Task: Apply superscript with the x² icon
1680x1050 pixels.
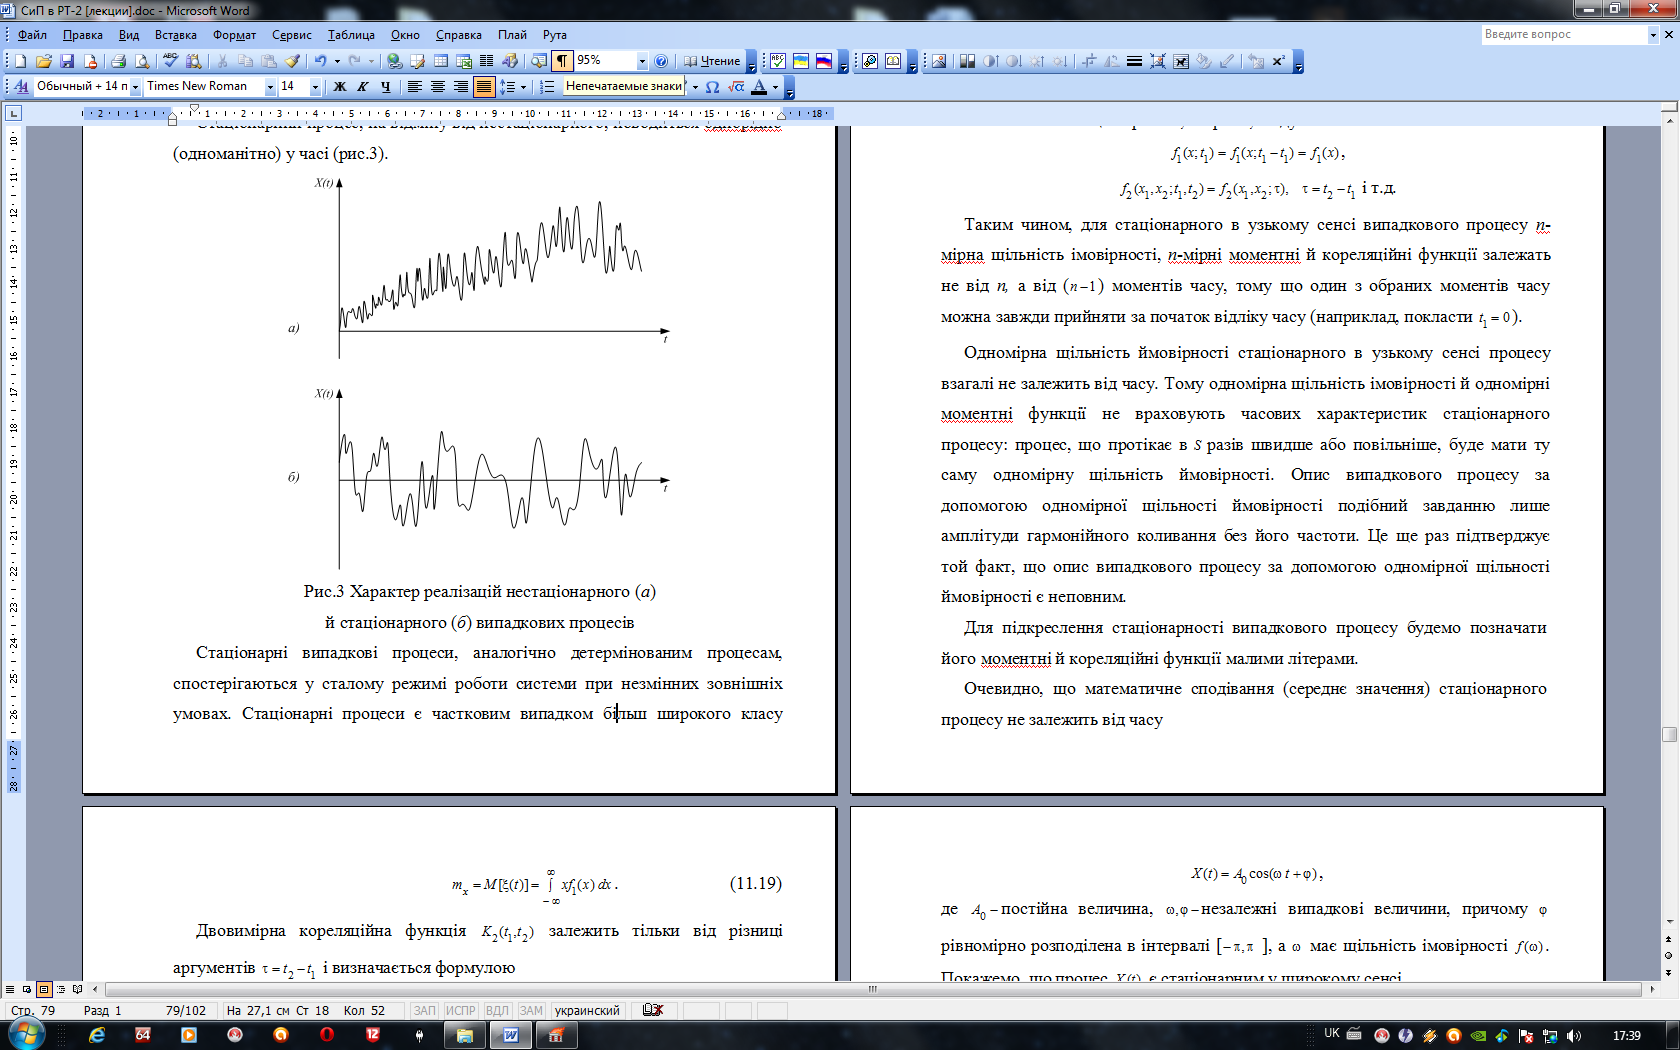Action: (1279, 61)
